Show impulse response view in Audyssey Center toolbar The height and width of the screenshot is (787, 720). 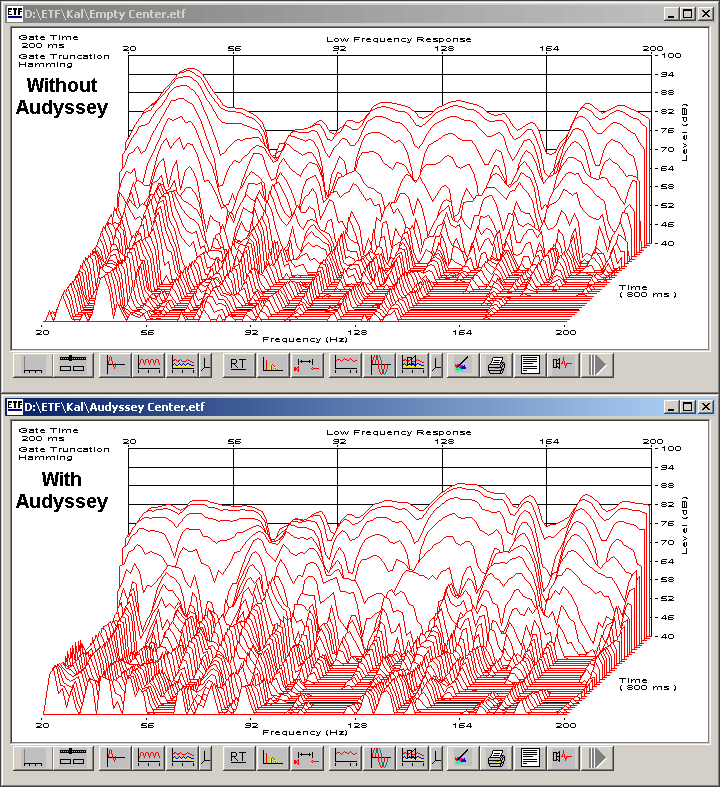(117, 758)
